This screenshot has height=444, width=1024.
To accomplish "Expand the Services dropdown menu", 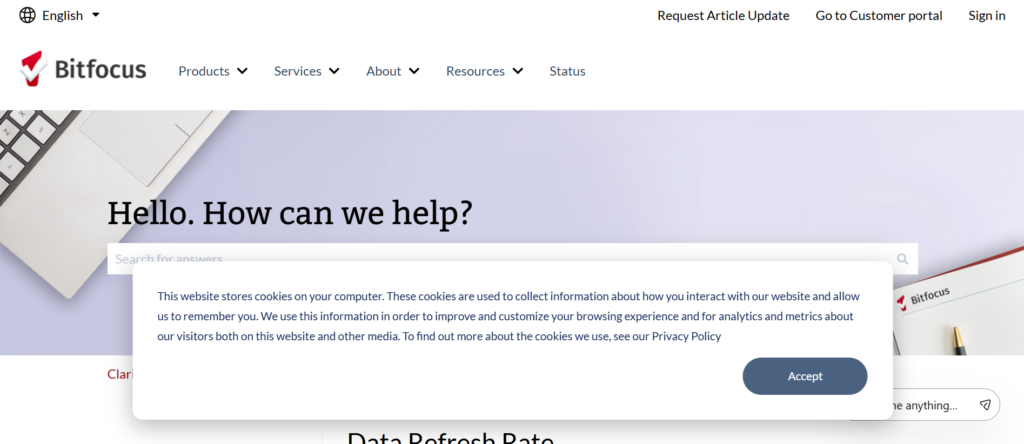I will (x=307, y=71).
